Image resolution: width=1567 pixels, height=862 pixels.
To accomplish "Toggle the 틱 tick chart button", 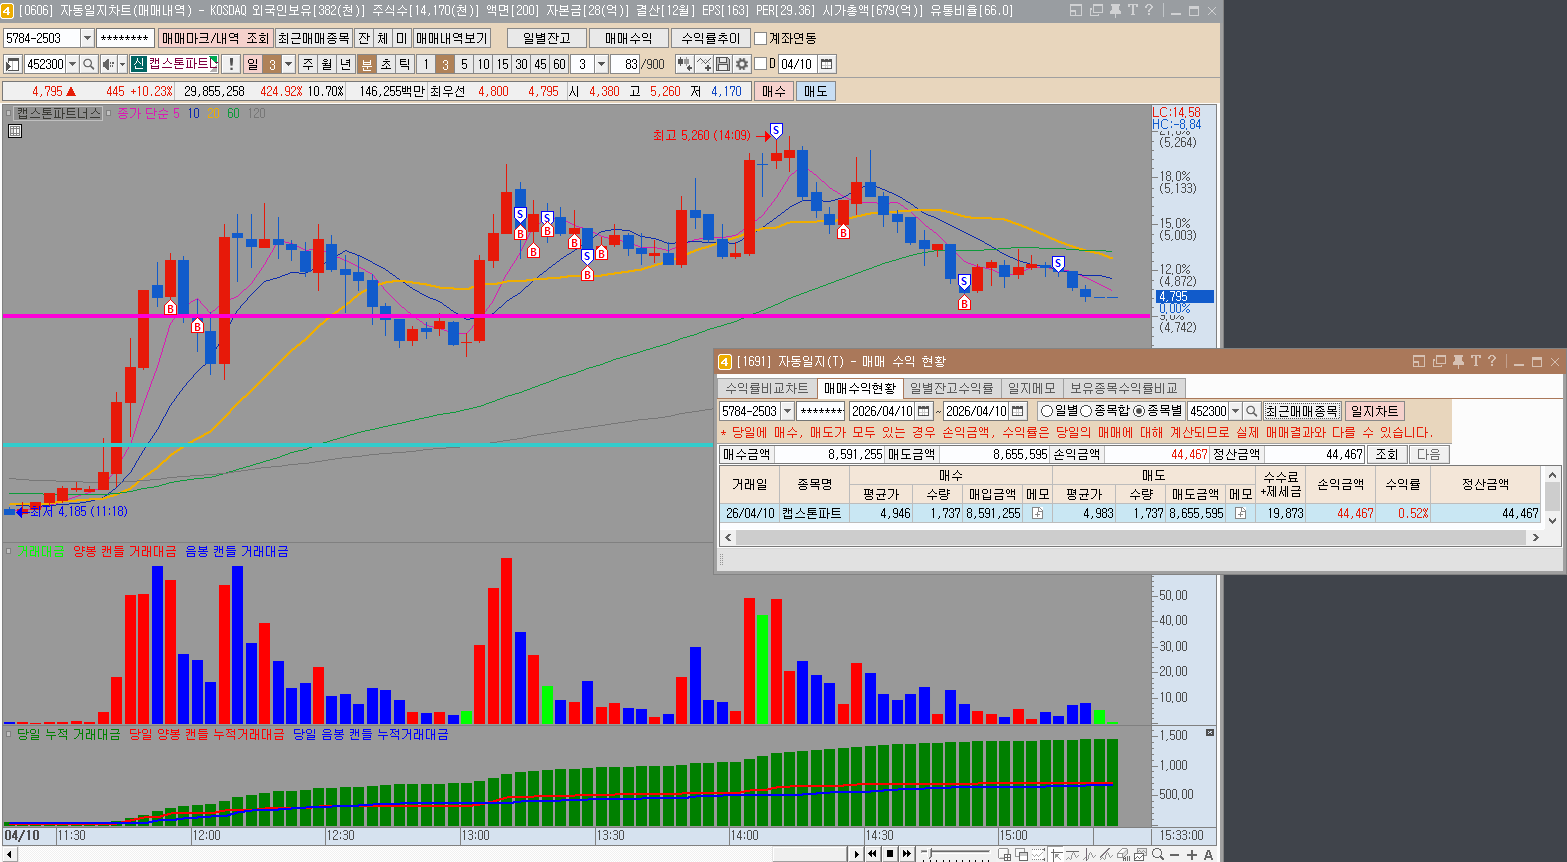I will pos(405,64).
